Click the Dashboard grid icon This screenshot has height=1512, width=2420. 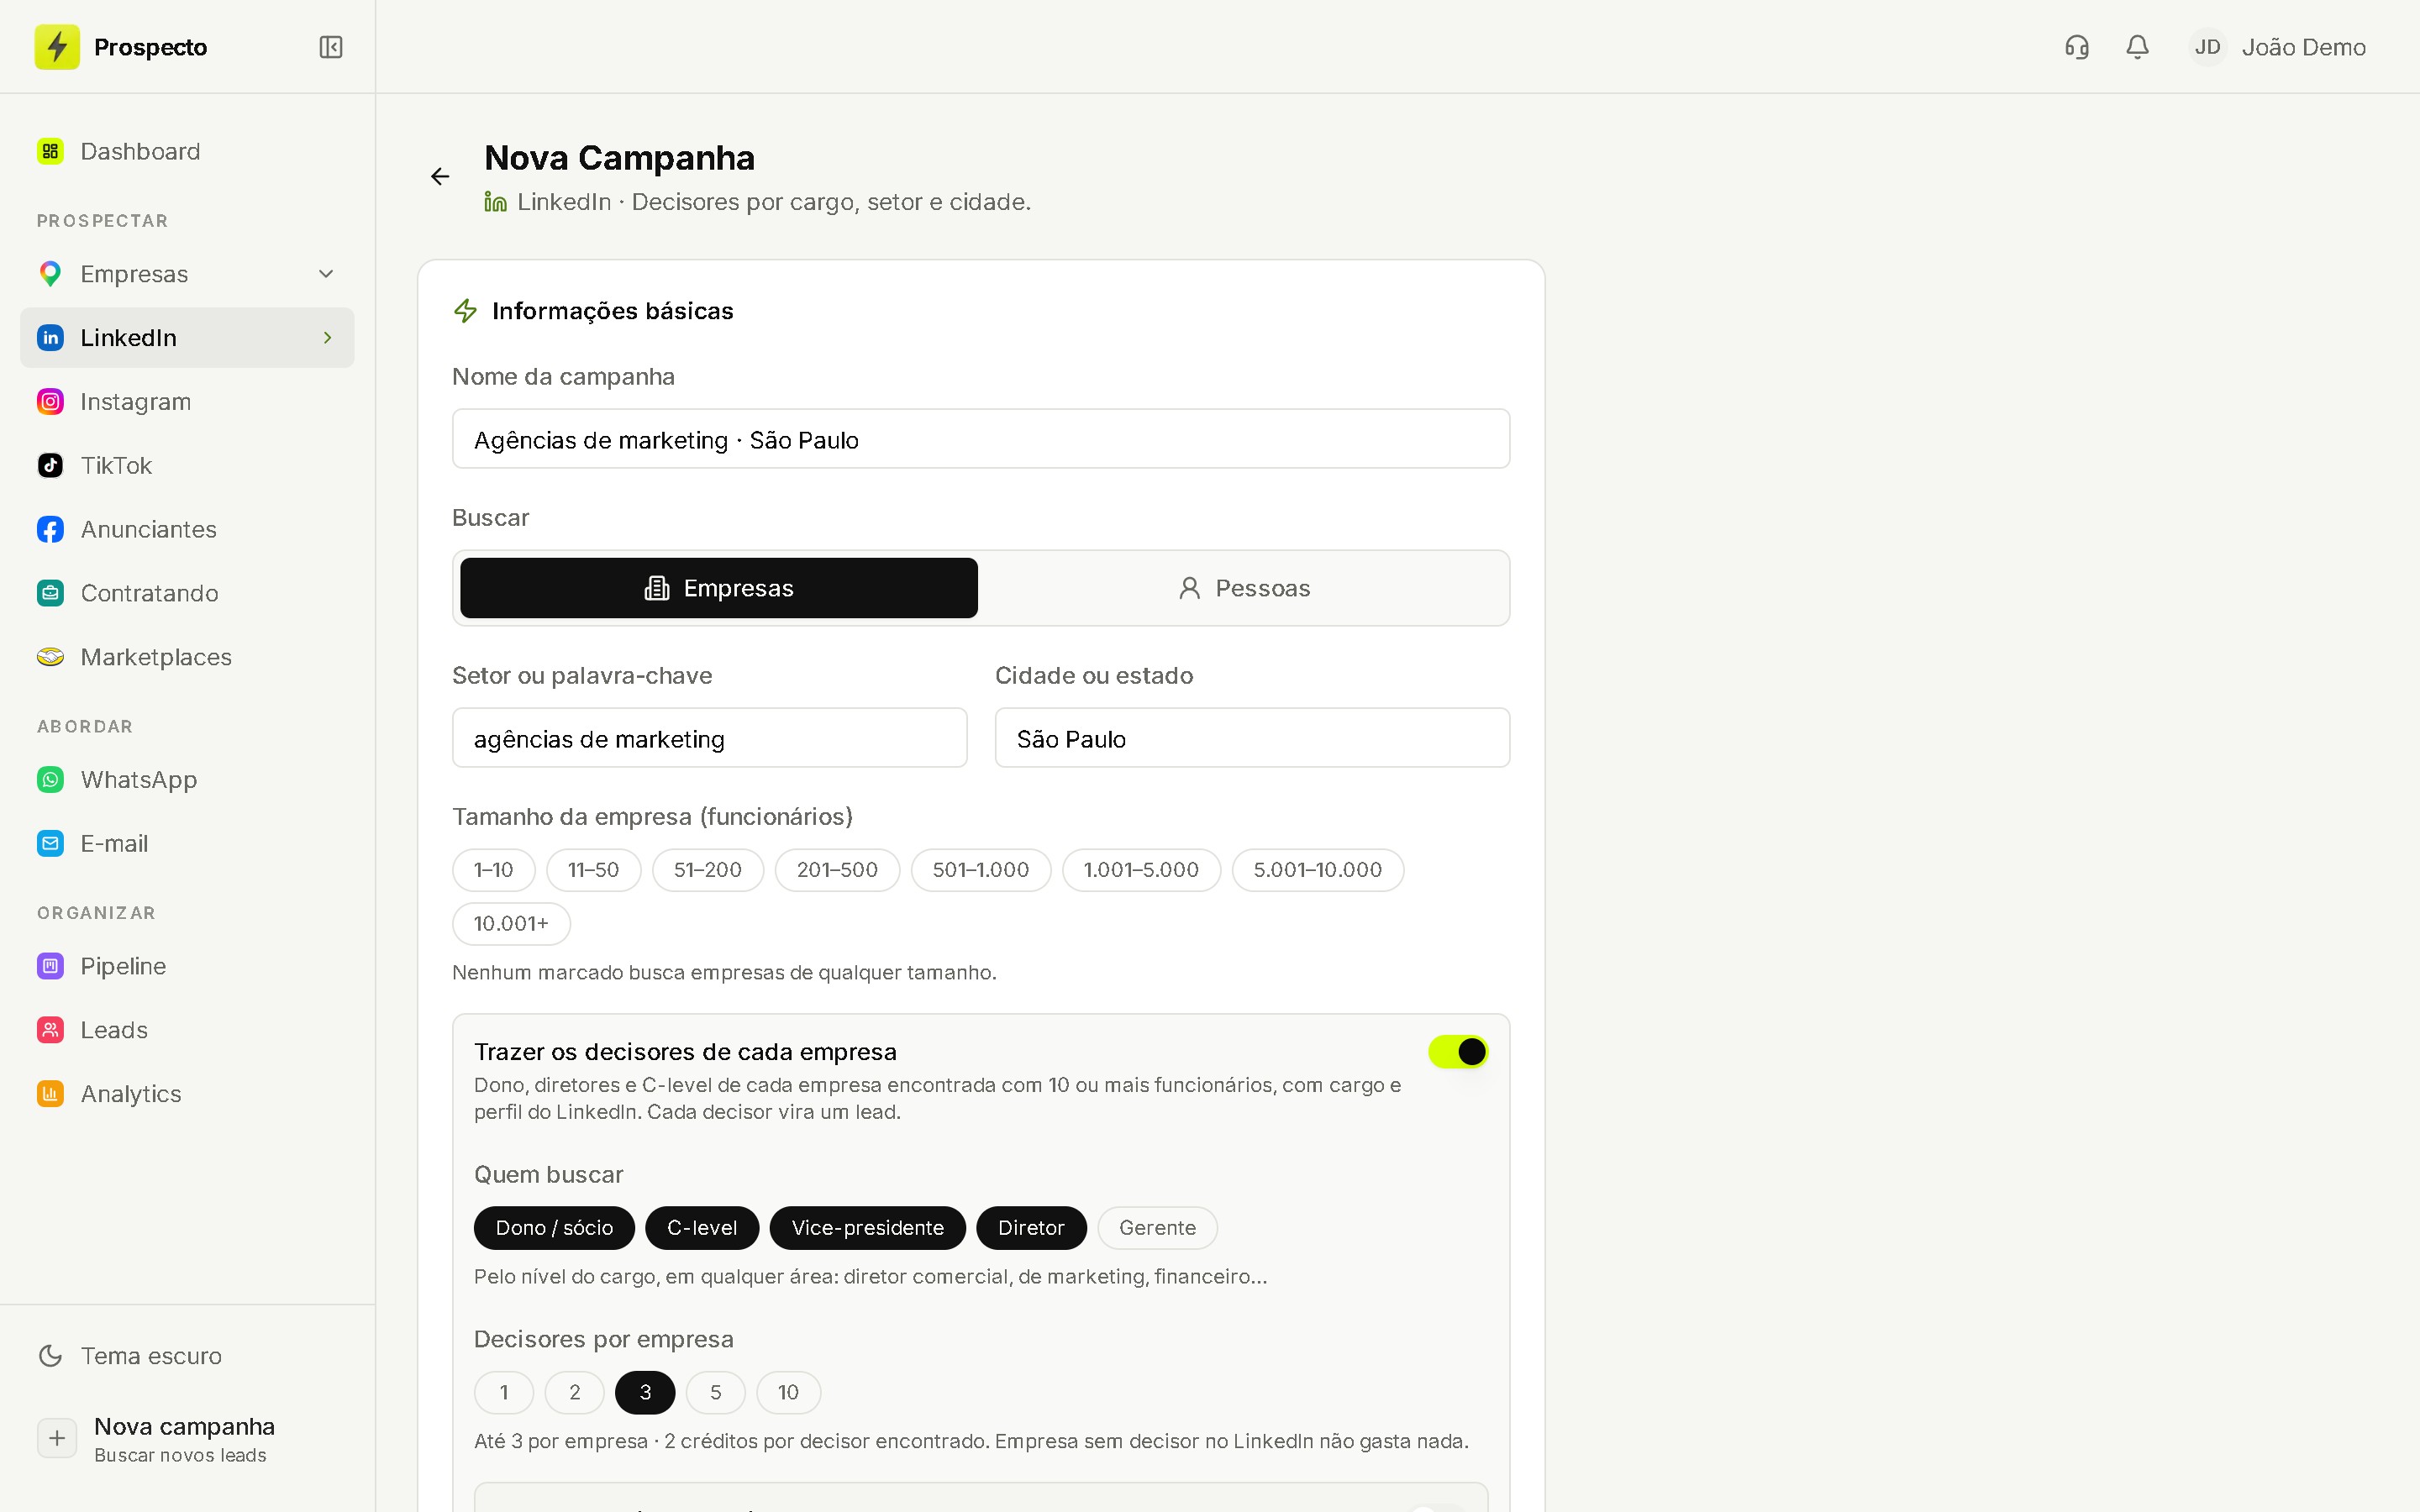click(50, 151)
